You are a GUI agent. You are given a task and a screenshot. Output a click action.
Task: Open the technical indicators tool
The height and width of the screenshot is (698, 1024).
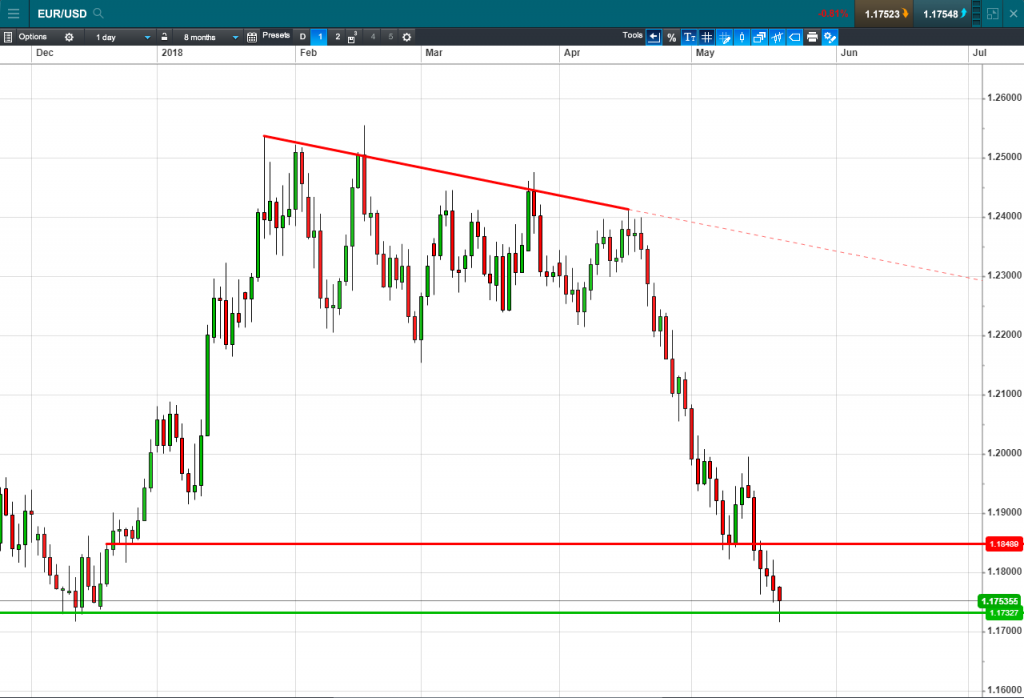tap(777, 37)
